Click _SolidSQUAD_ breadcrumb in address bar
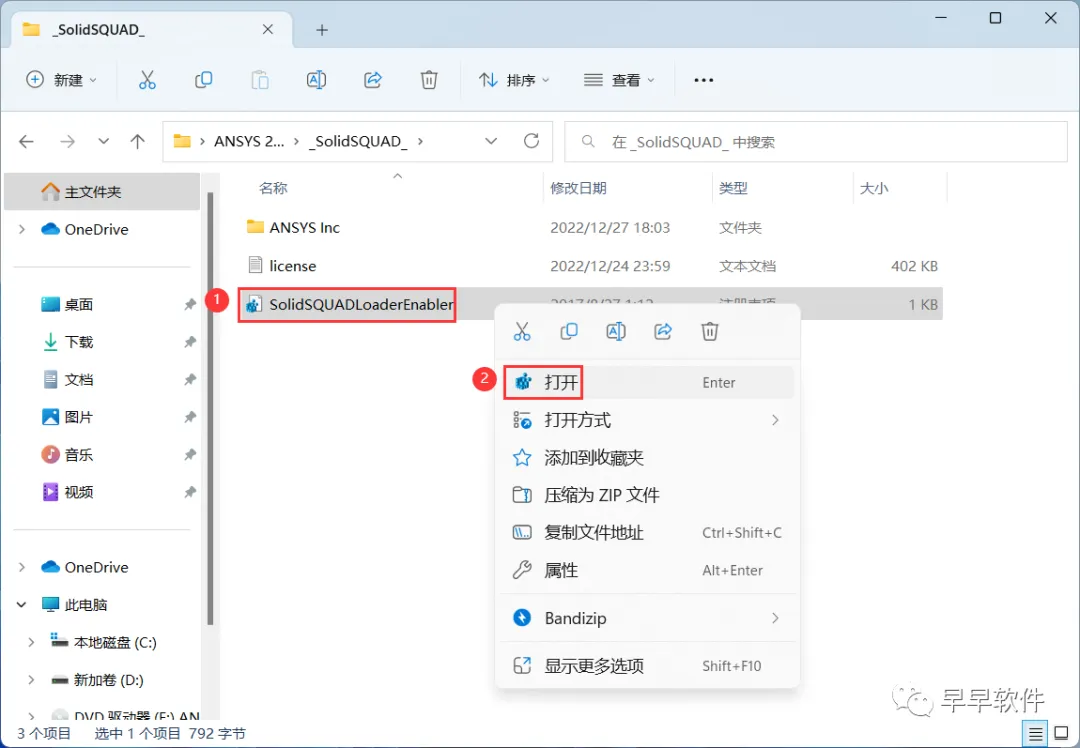 357,141
